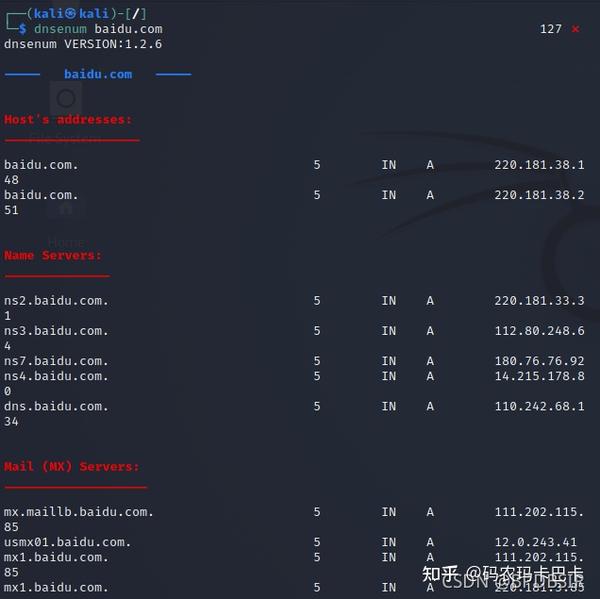The height and width of the screenshot is (599, 600).
Task: Click the IP address 220.181.38.1
Action: click(539, 165)
